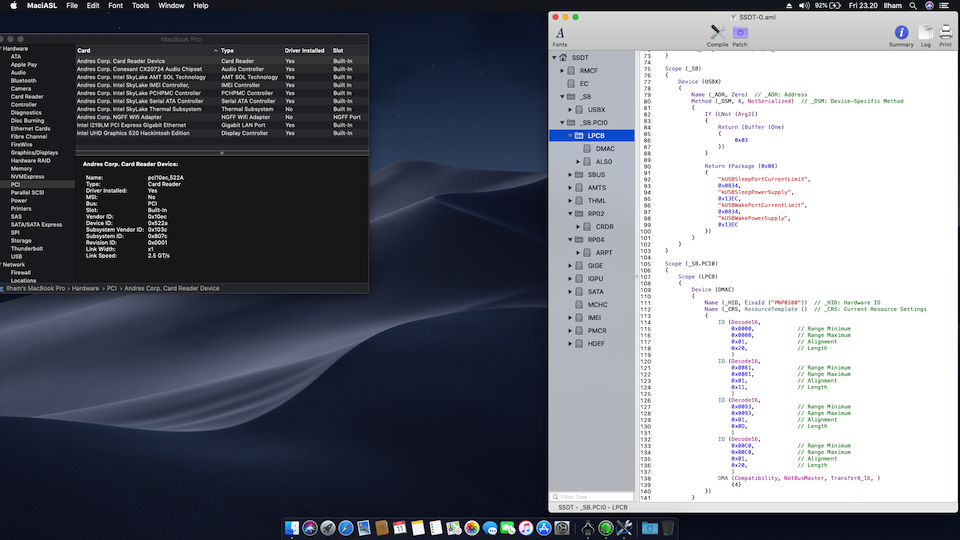Show the Summary info panel
The width and height of the screenshot is (960, 540).
(x=901, y=36)
